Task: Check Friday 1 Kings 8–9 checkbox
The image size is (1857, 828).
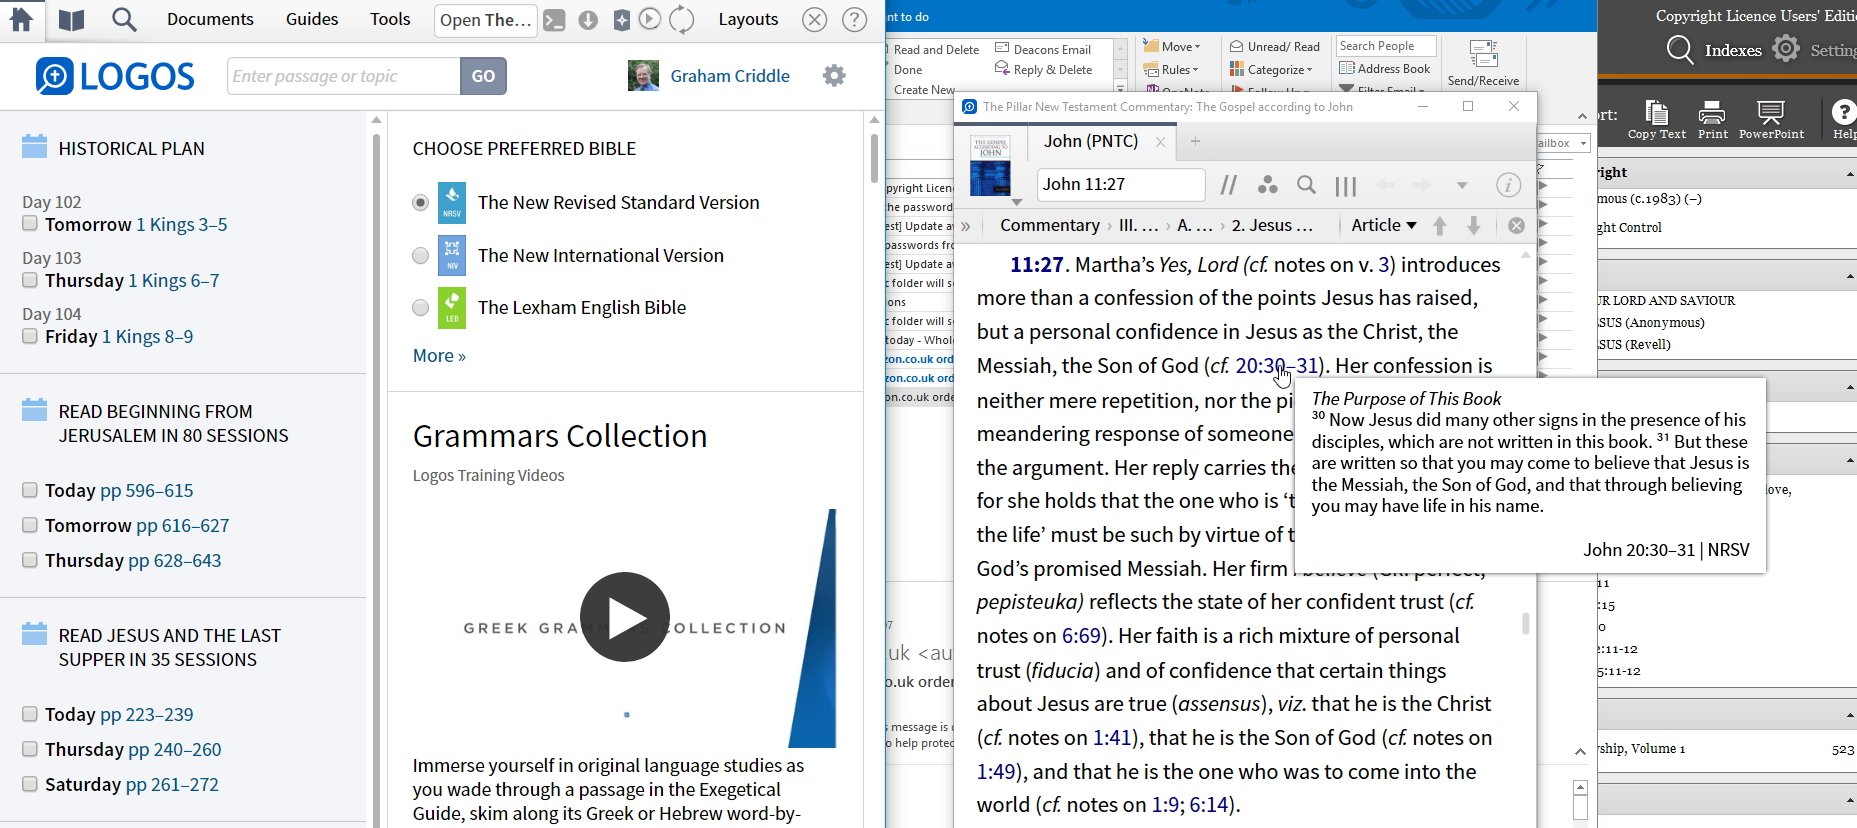Action: click(30, 336)
